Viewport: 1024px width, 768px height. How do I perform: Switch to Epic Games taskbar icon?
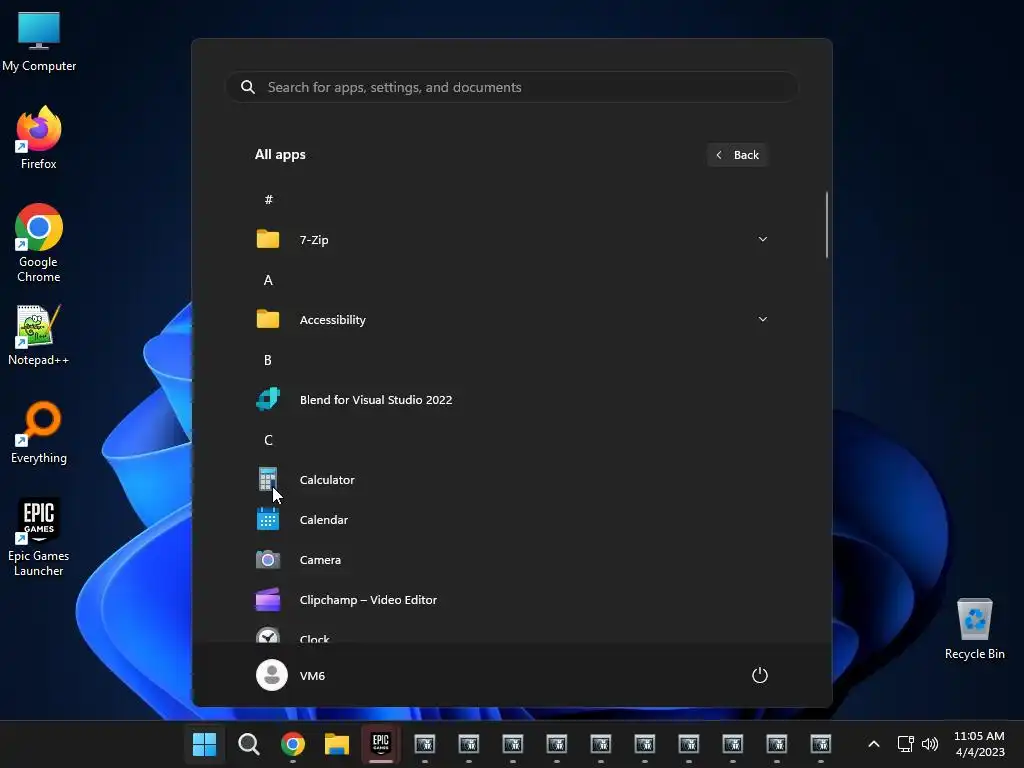381,744
